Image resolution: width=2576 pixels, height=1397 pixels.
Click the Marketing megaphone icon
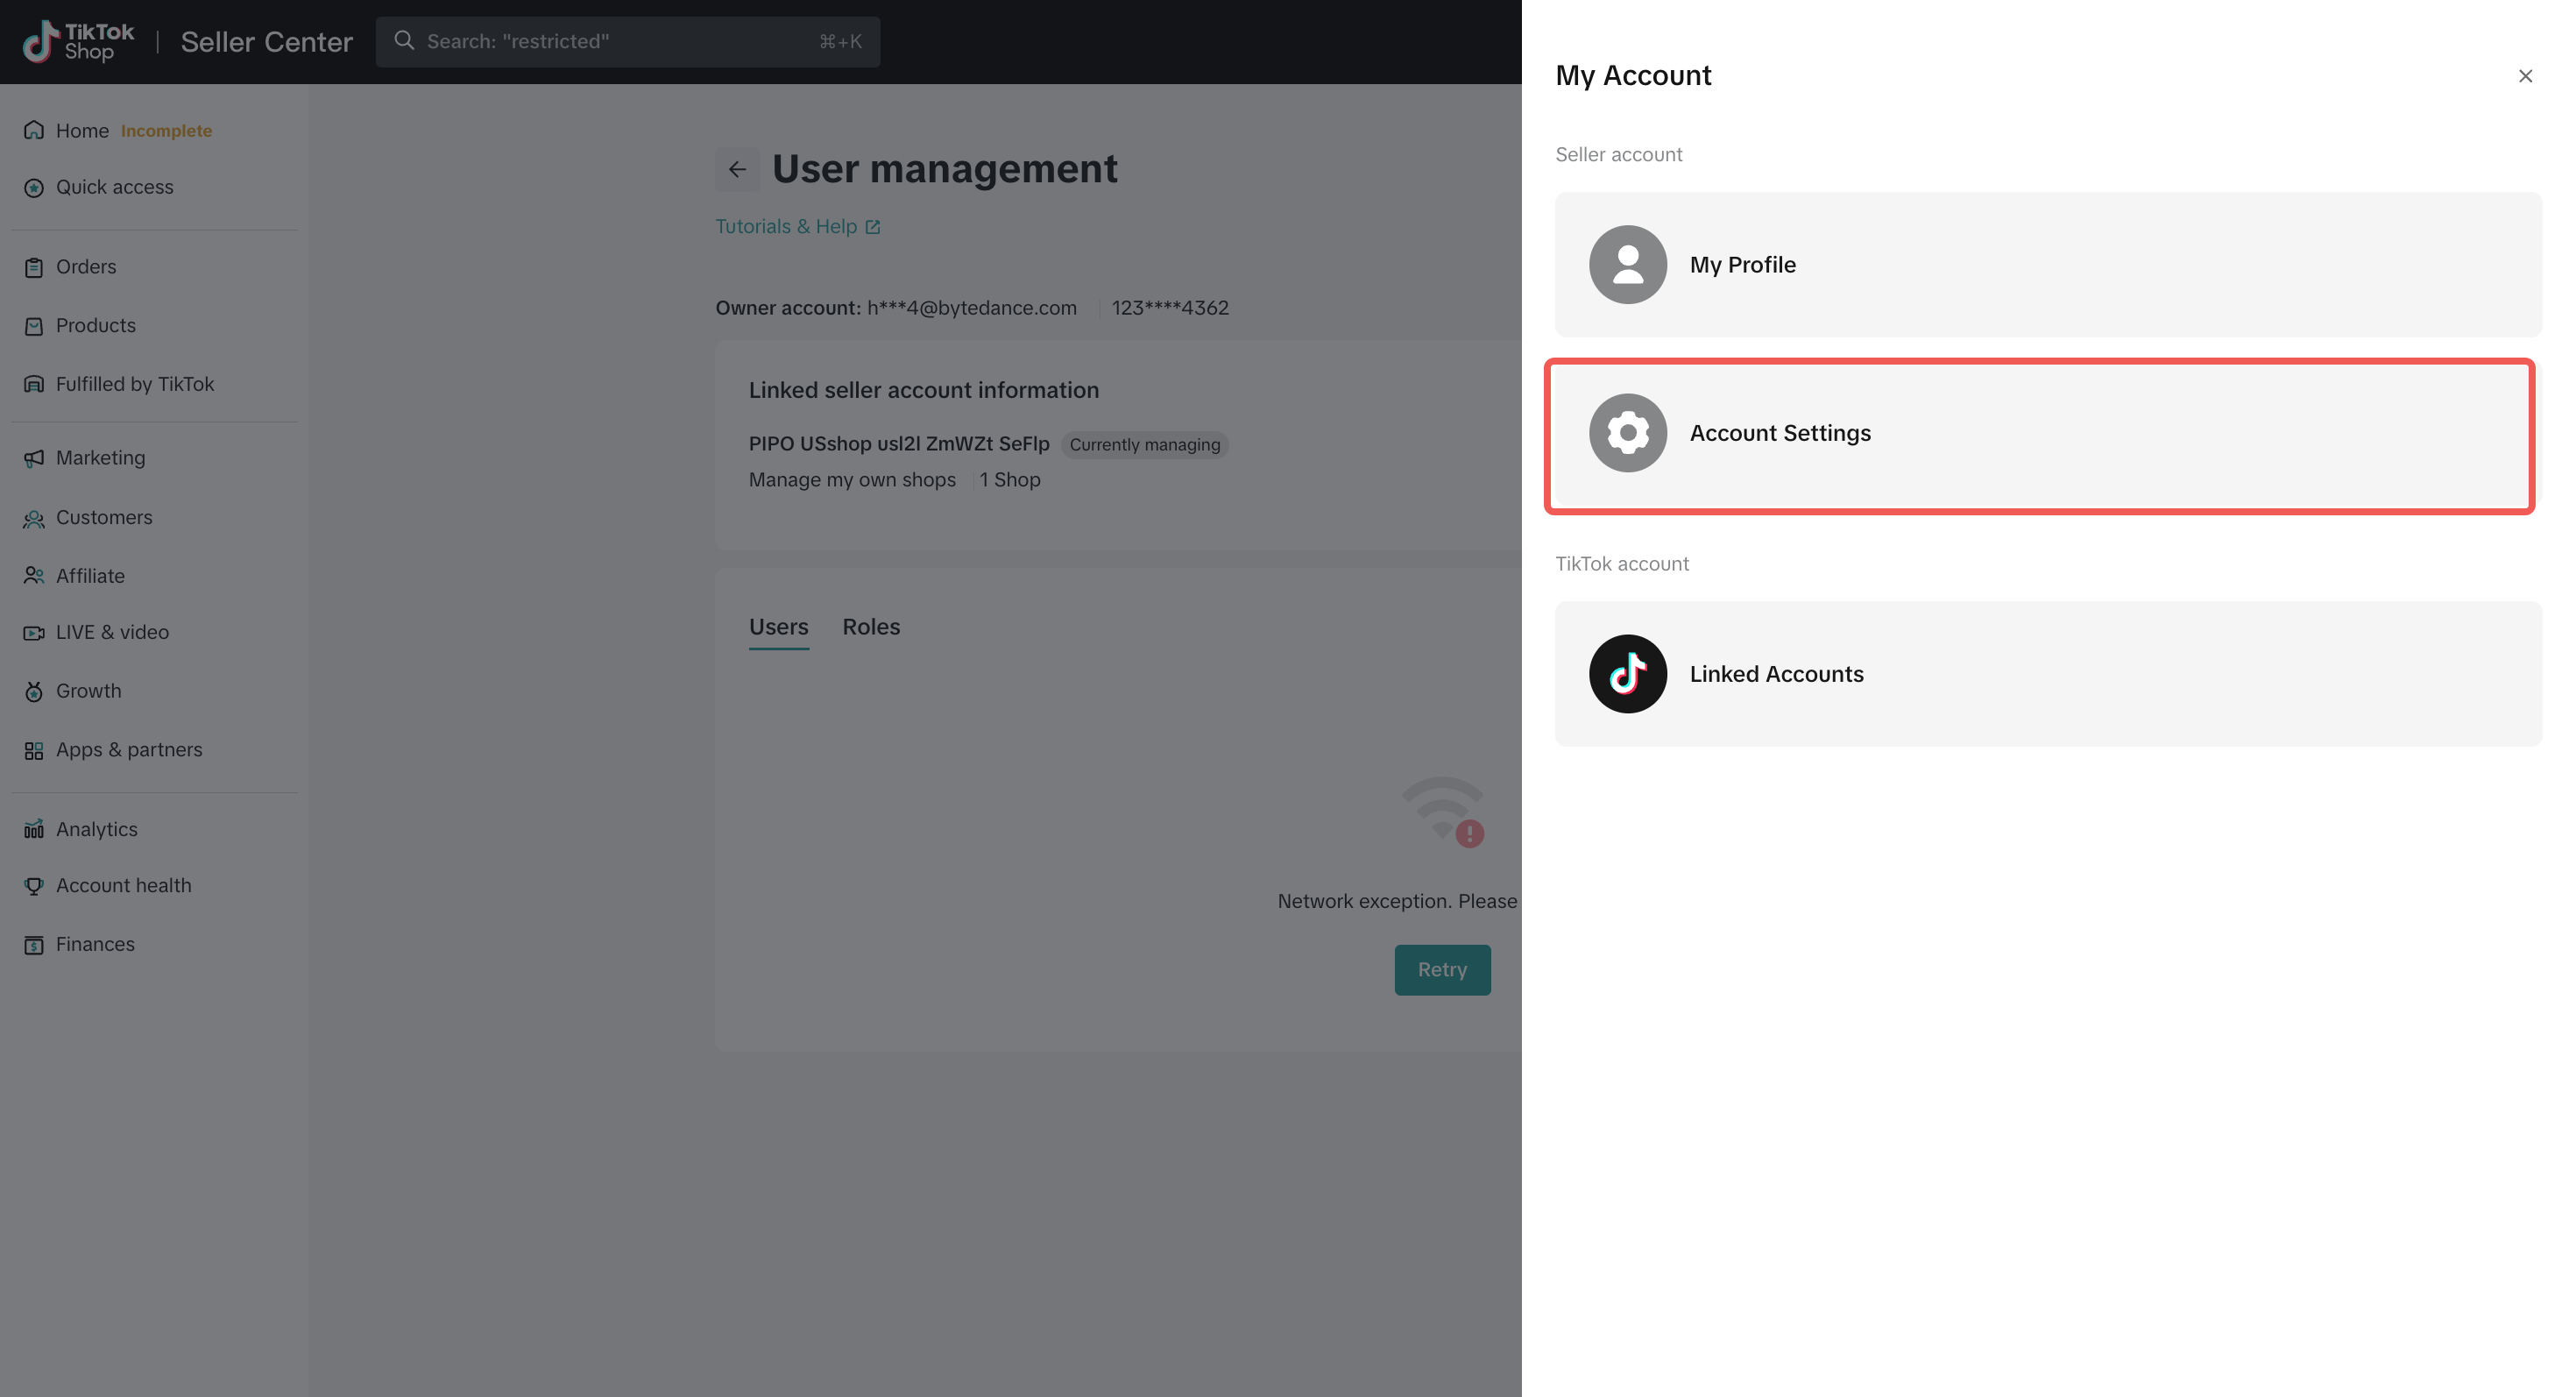tap(34, 458)
